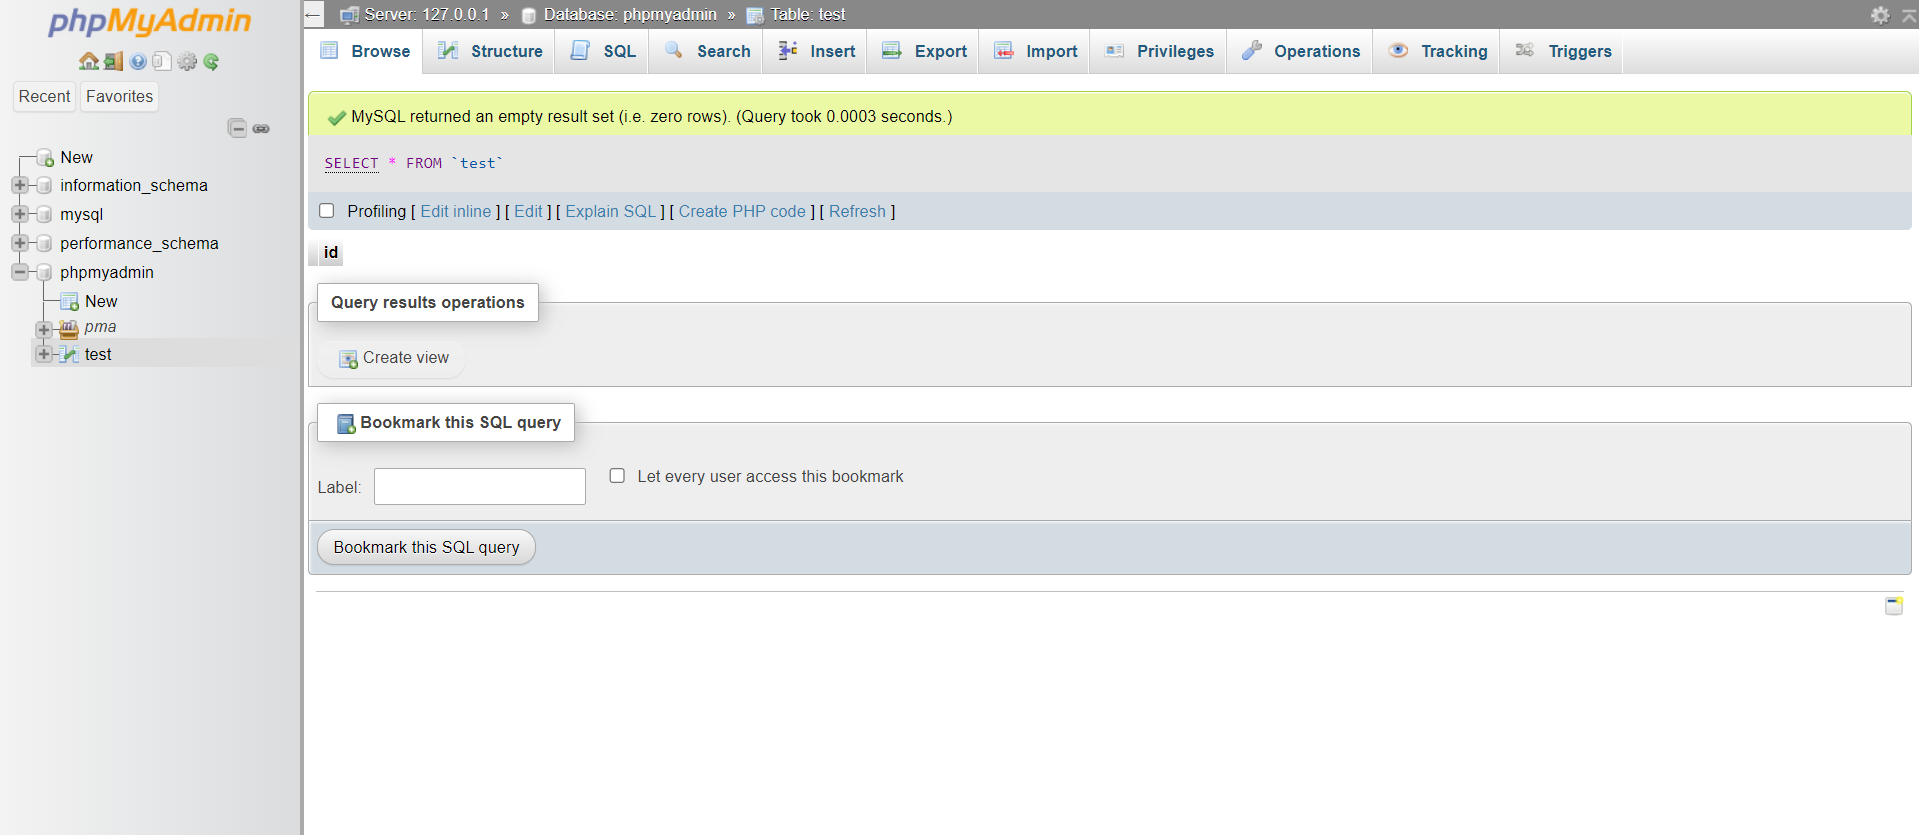Image resolution: width=1919 pixels, height=835 pixels.
Task: Enable the Profiling checkbox
Action: click(x=327, y=211)
